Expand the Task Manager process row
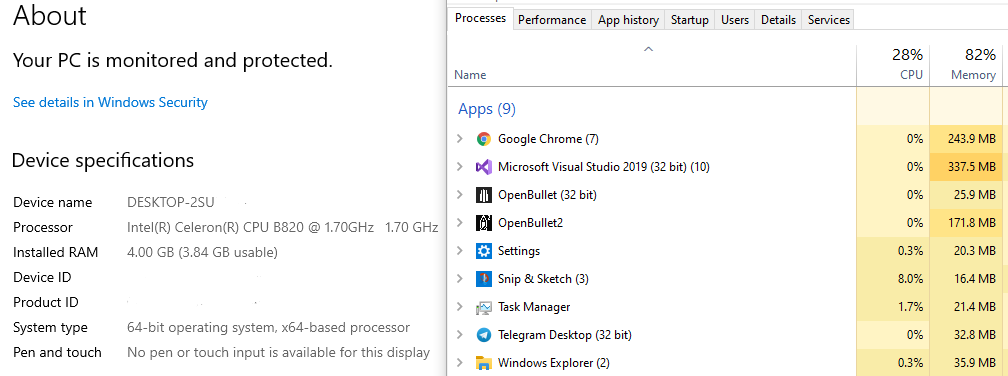 (459, 307)
